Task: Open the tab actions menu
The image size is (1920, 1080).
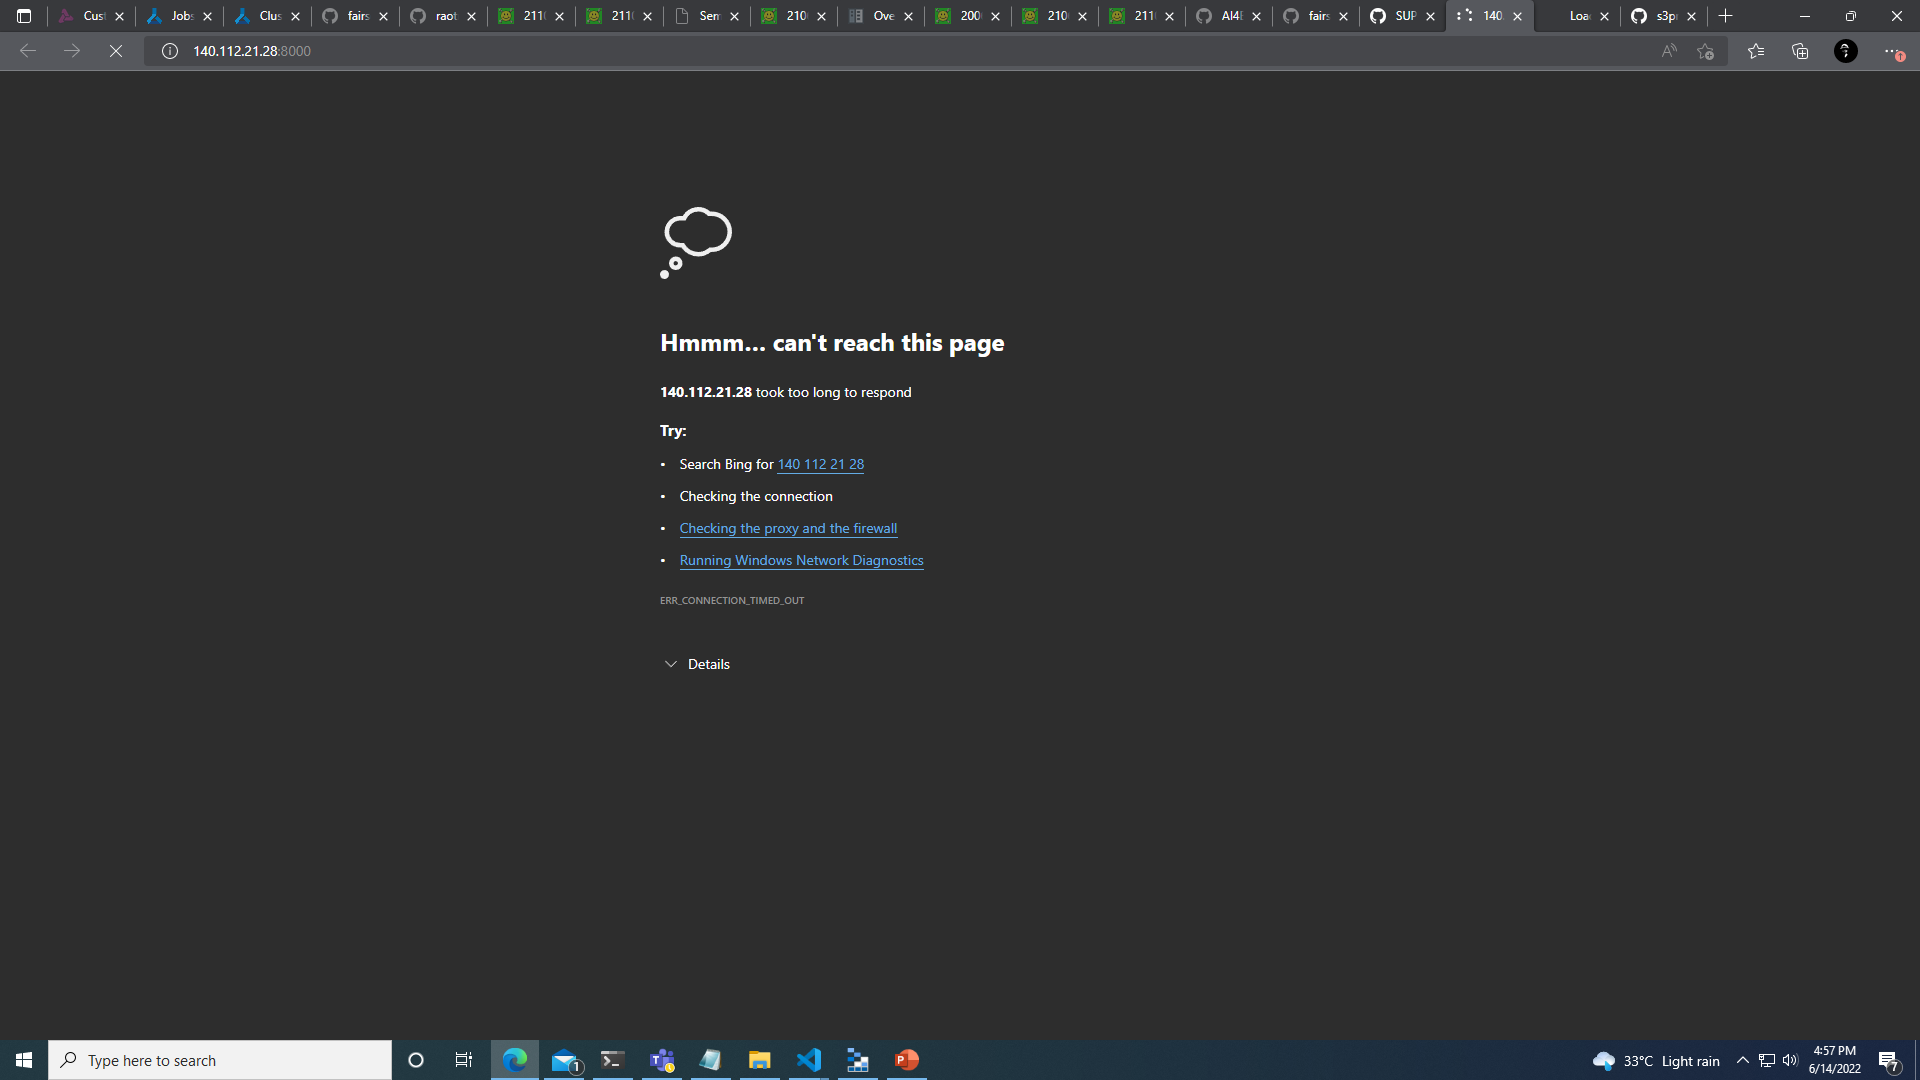Action: [x=24, y=16]
